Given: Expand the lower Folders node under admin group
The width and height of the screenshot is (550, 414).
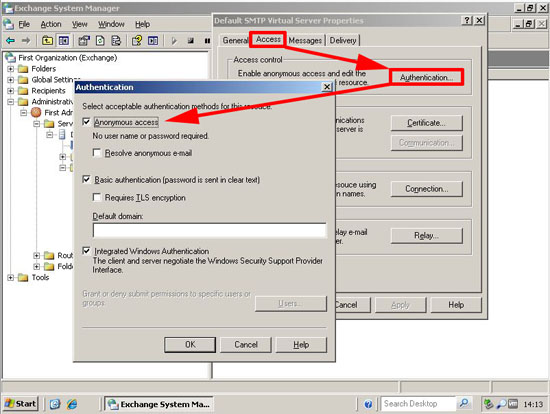Looking at the screenshot, I should (x=36, y=266).
